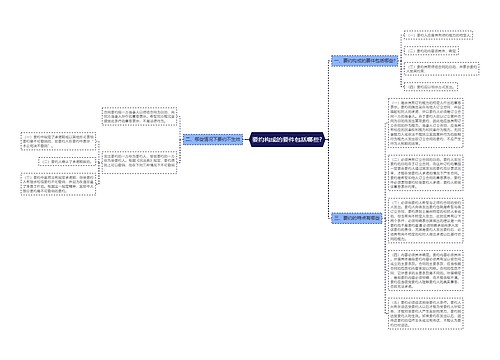The width and height of the screenshot is (500, 360).
Task: Click far-left leaf (一) with three text lines
Action: (x=58, y=141)
